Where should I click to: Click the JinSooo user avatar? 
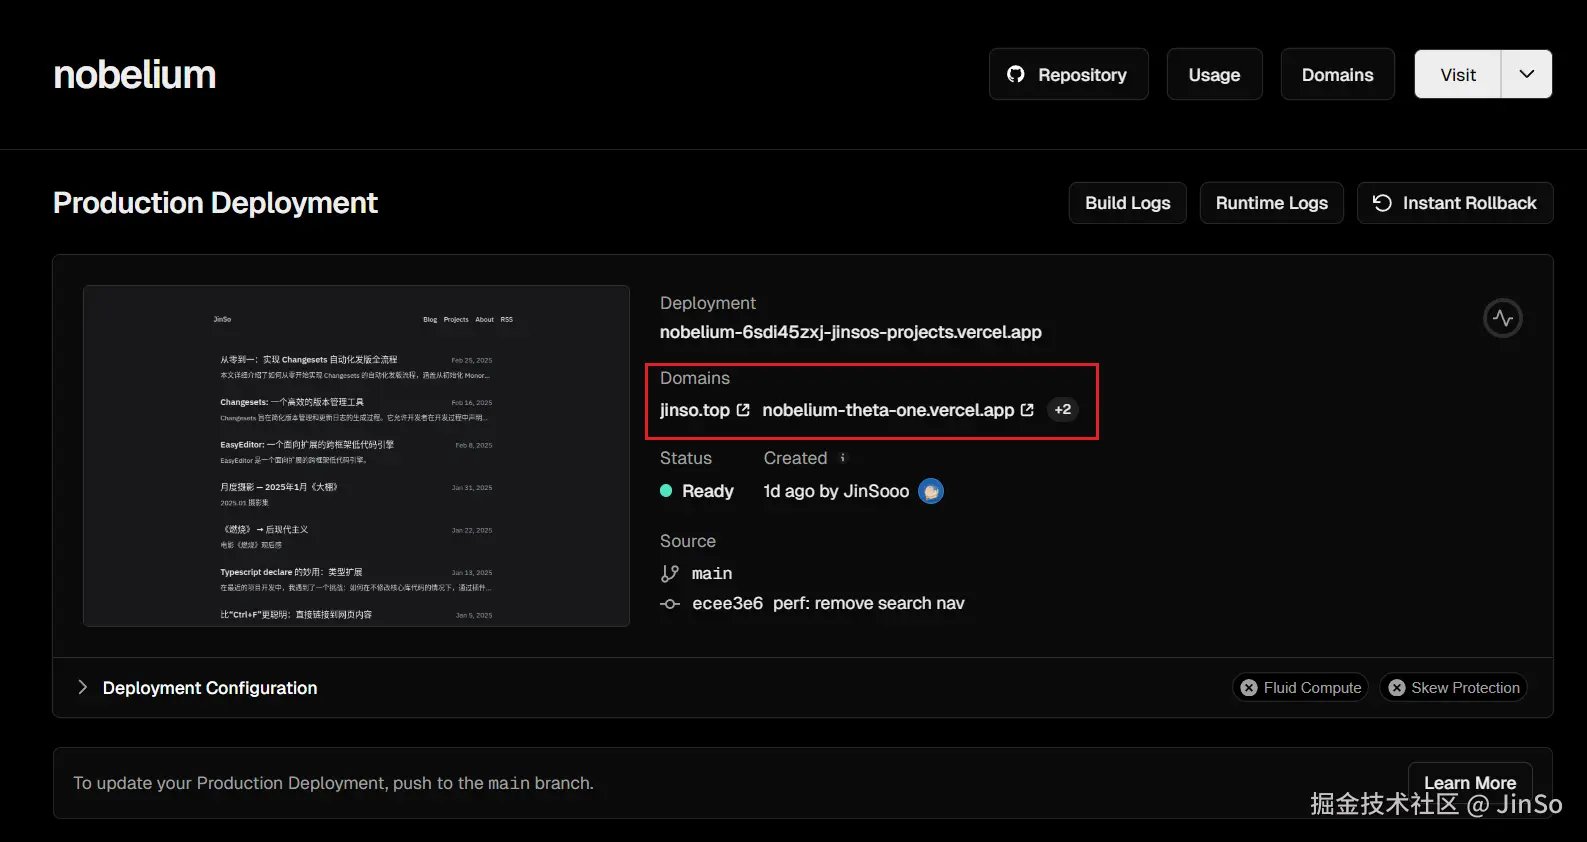(931, 491)
